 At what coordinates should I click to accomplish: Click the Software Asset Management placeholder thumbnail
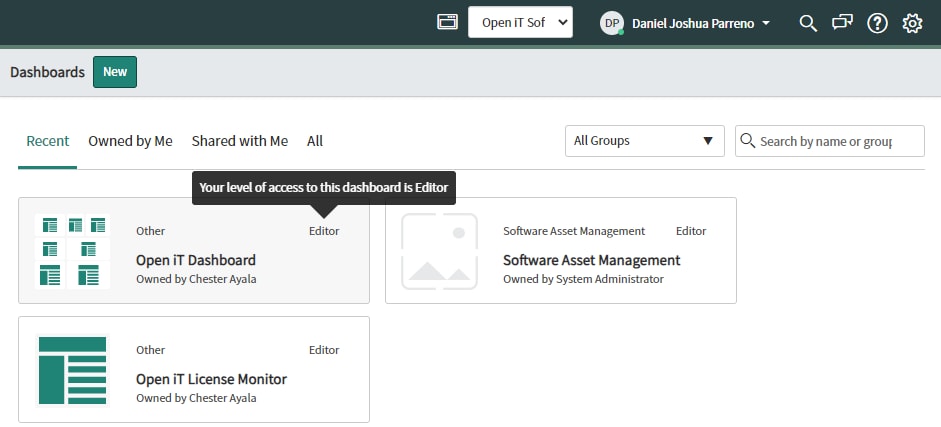pos(439,251)
